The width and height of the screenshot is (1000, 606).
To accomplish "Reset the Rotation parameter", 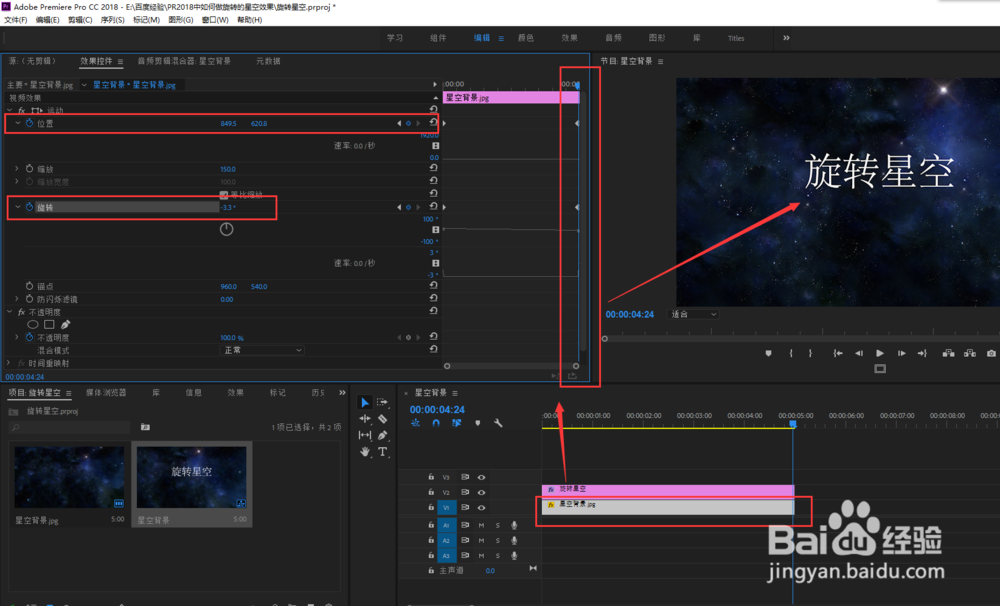I will point(434,207).
